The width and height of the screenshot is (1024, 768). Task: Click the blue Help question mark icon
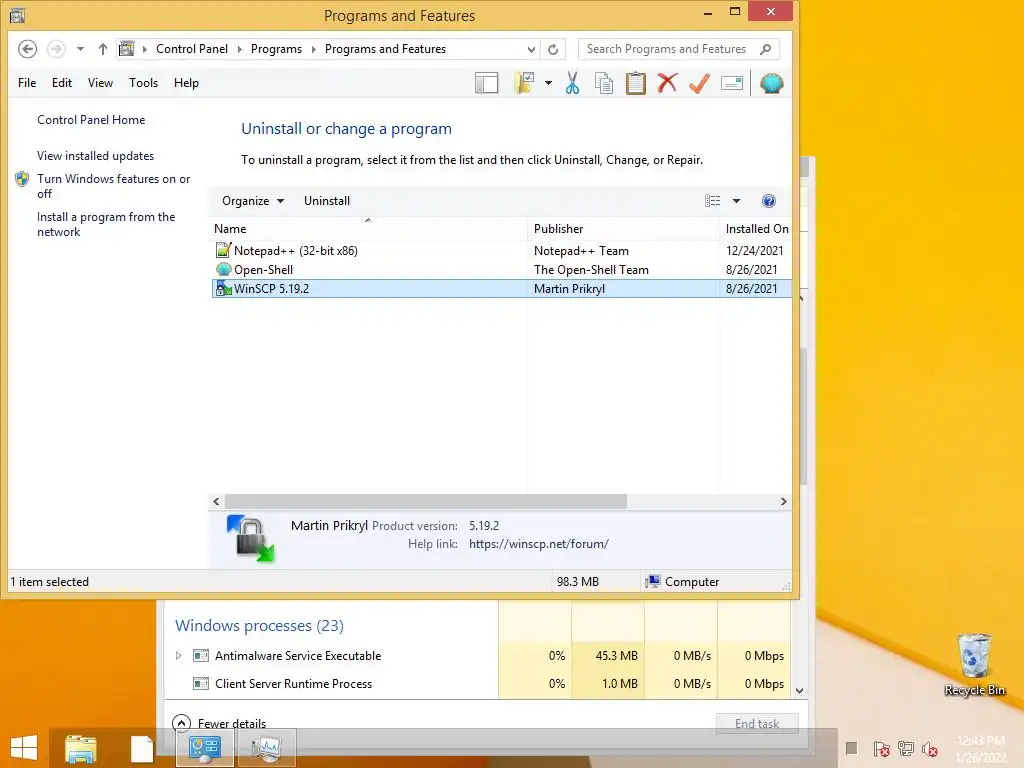[769, 200]
